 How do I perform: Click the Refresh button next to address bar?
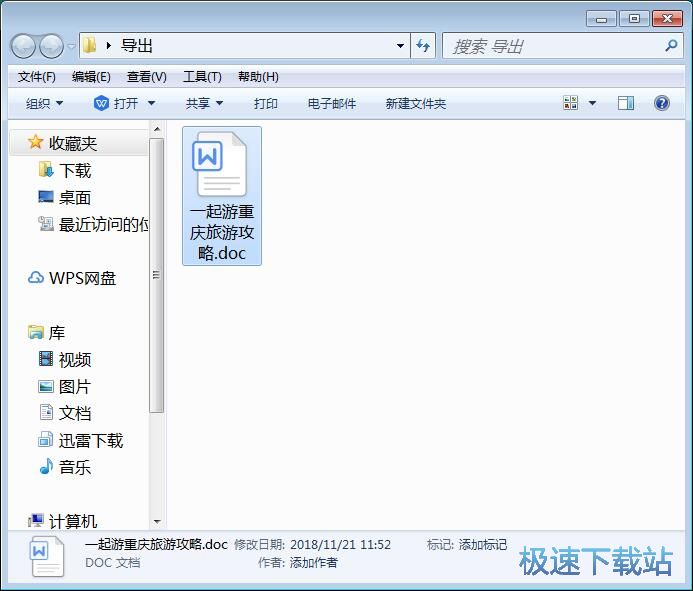423,46
